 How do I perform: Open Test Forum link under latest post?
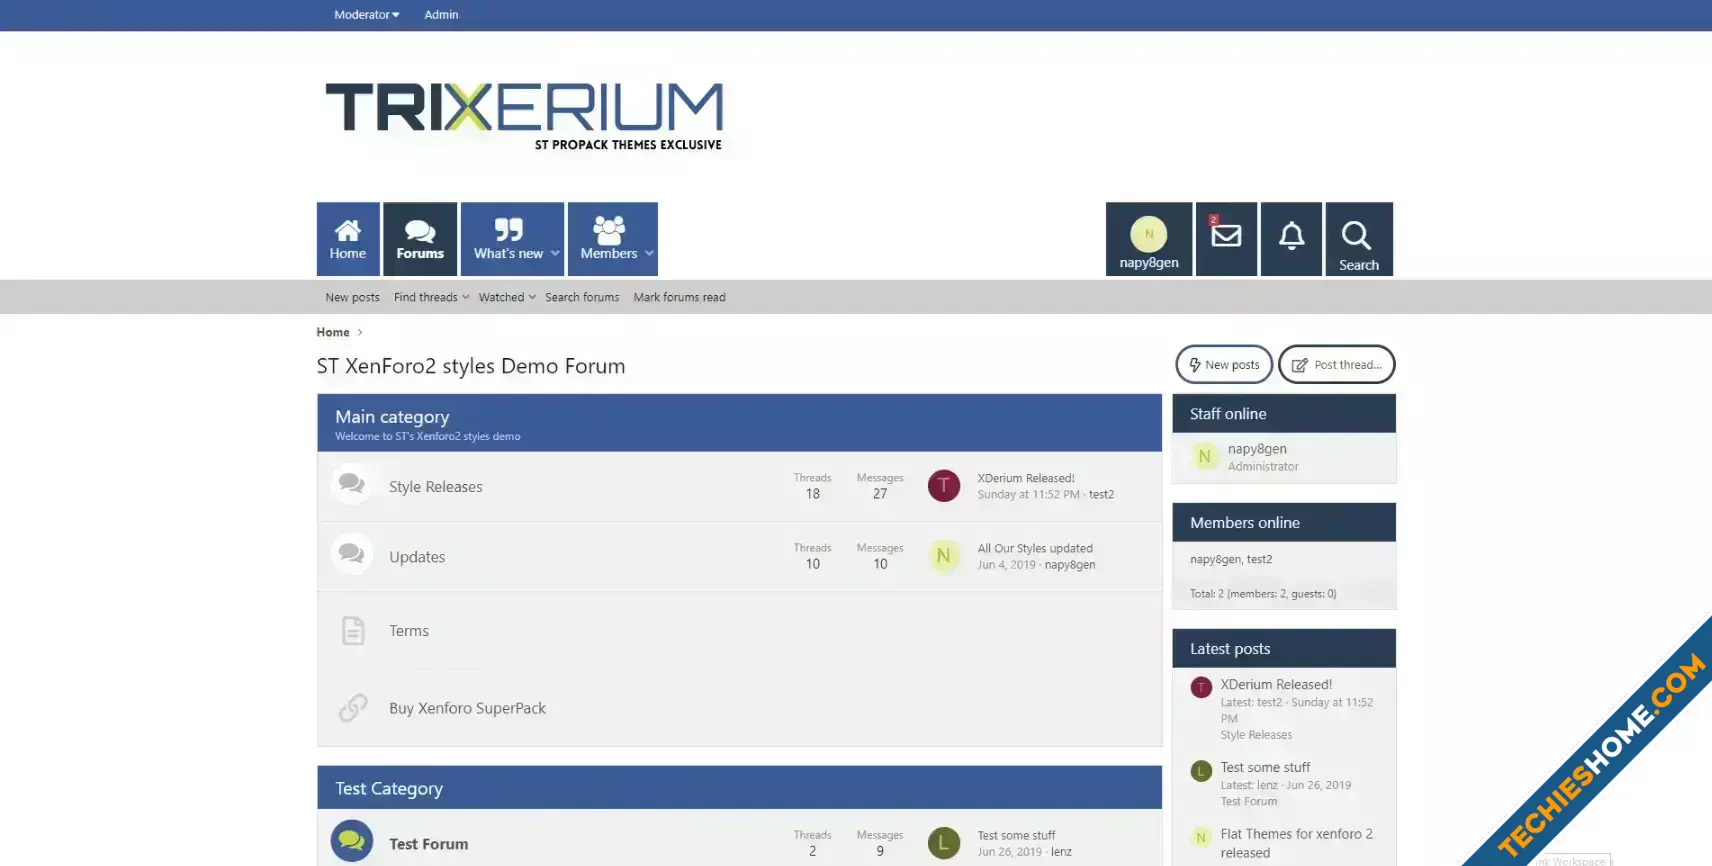(x=1249, y=801)
